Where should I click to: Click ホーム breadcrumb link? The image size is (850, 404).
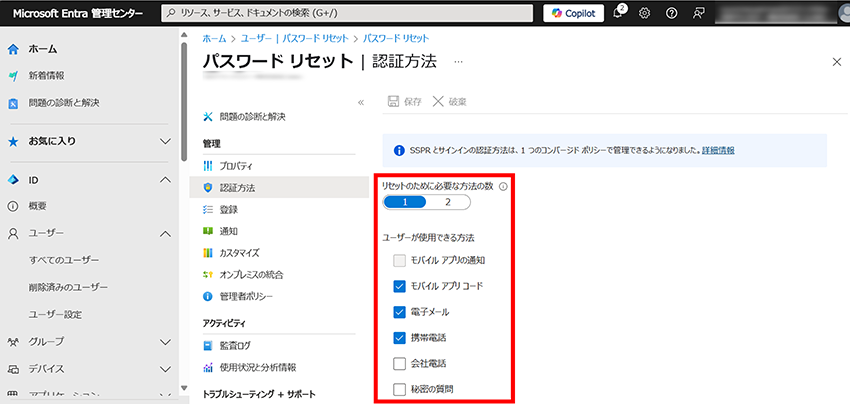[x=214, y=38]
